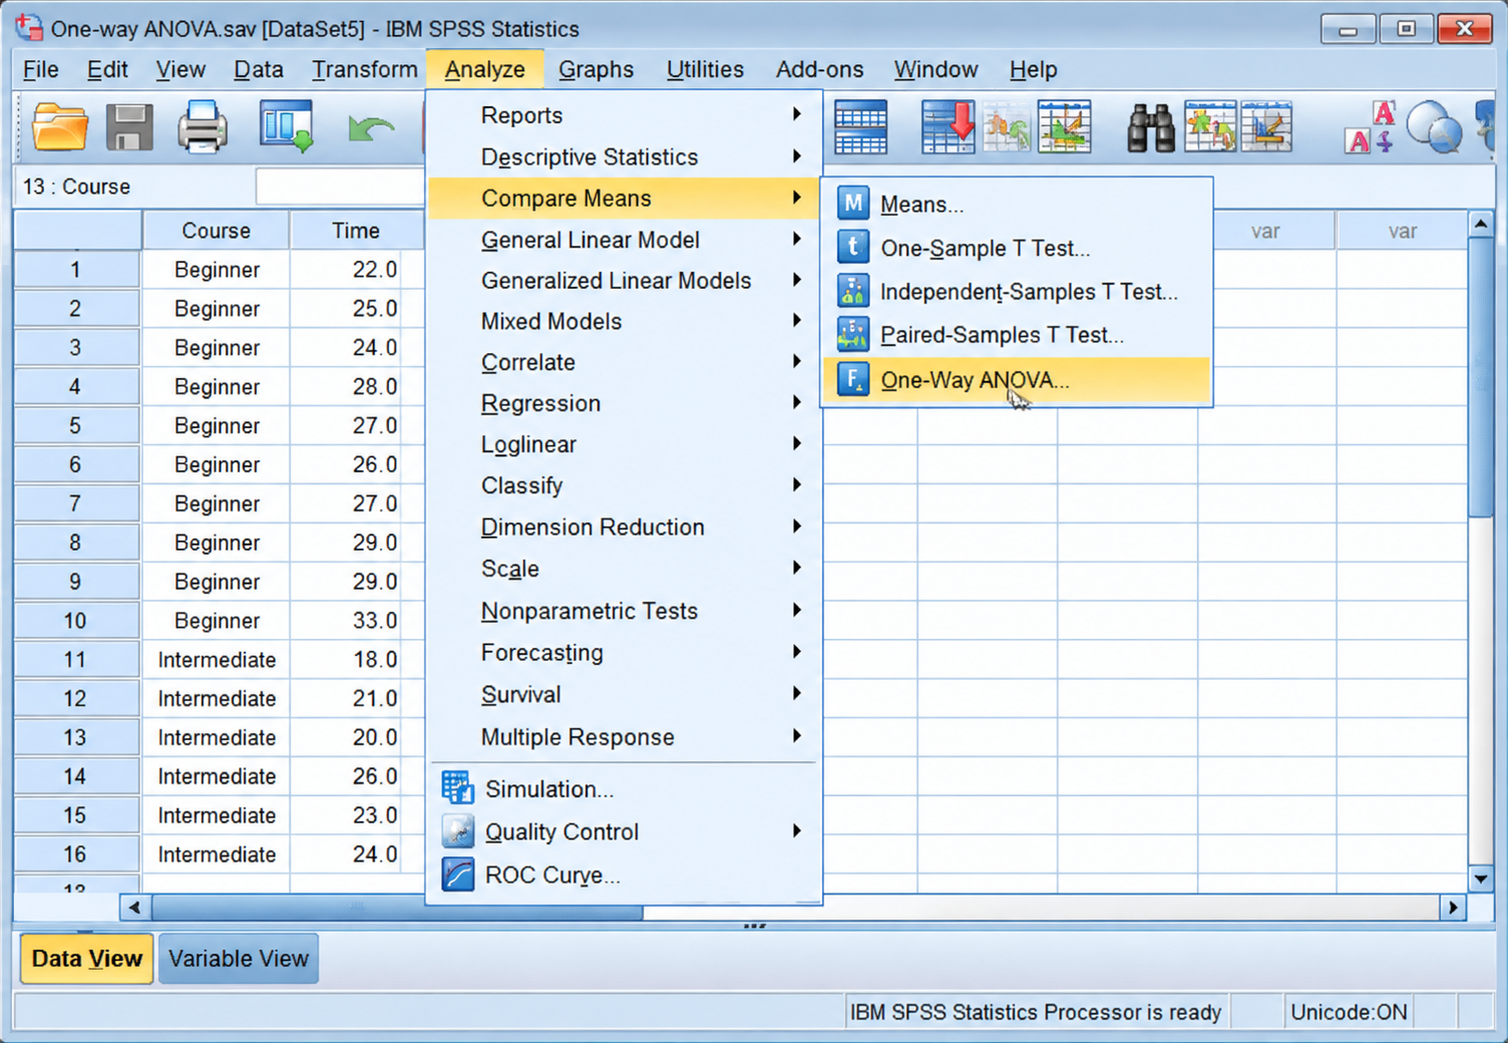Click the t icon beside One-Sample T Test
The height and width of the screenshot is (1043, 1508).
(x=852, y=247)
